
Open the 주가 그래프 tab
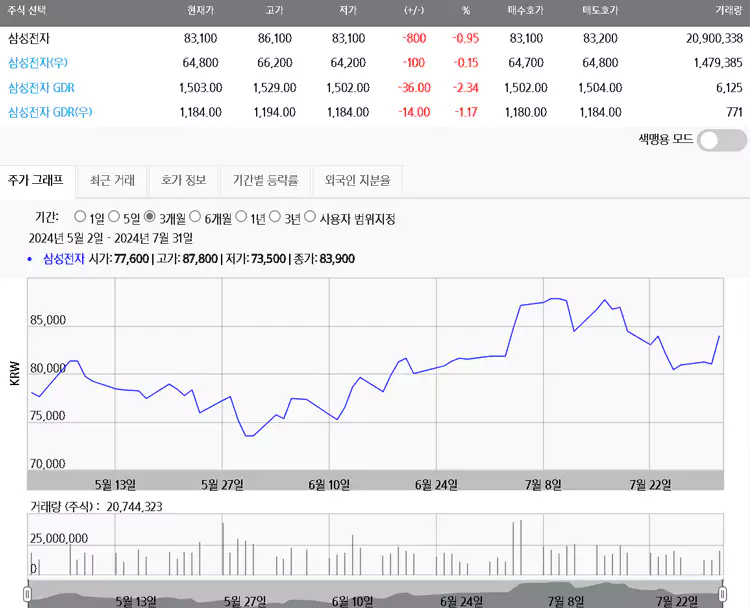[36, 180]
